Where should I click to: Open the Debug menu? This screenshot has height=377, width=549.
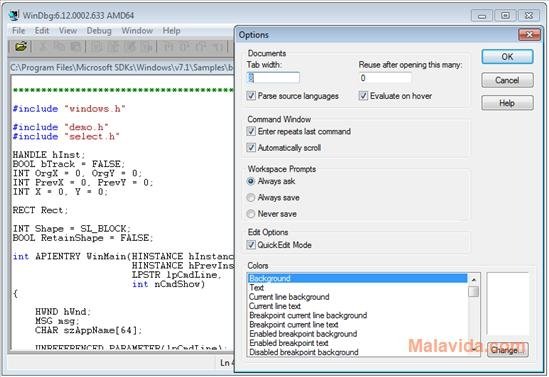click(99, 31)
